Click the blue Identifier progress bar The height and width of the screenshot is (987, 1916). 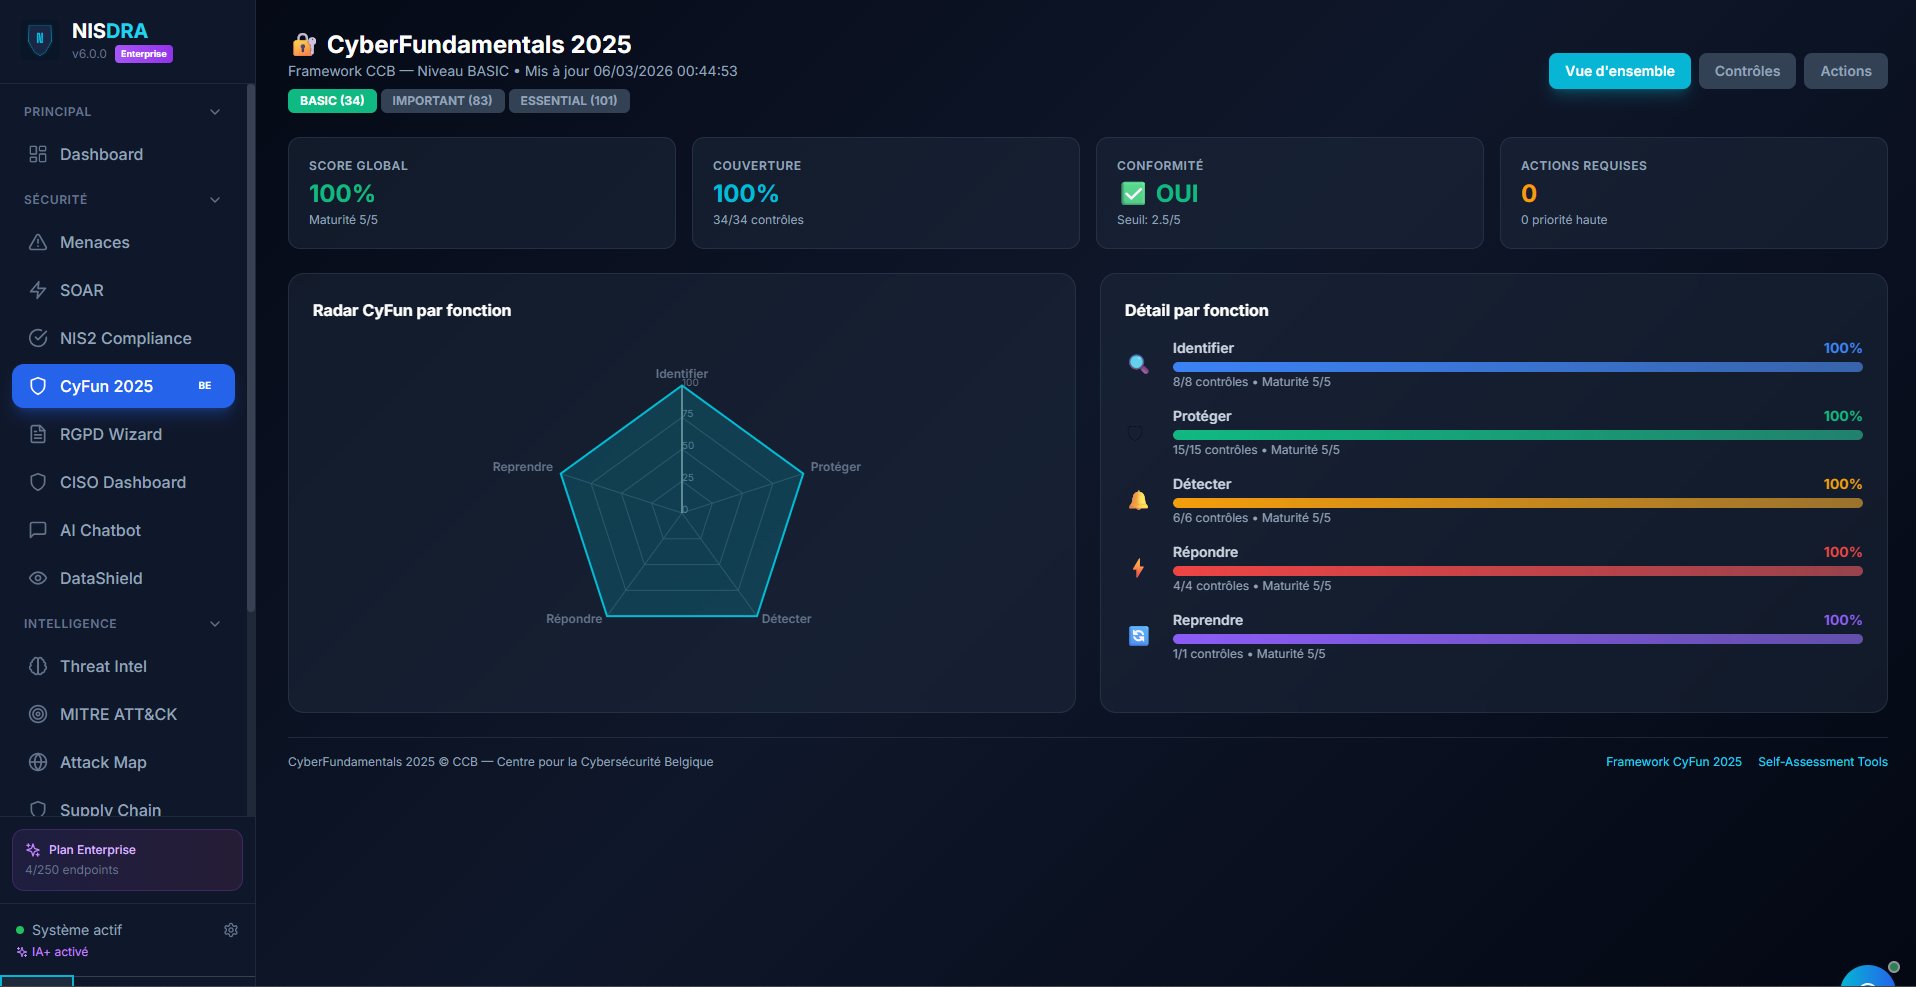click(x=1517, y=367)
